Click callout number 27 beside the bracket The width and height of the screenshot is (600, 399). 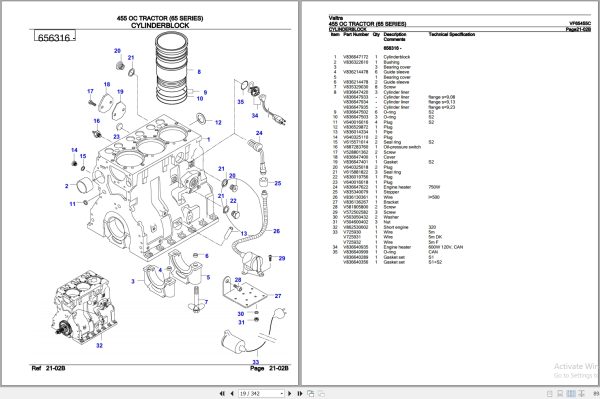coord(278,296)
